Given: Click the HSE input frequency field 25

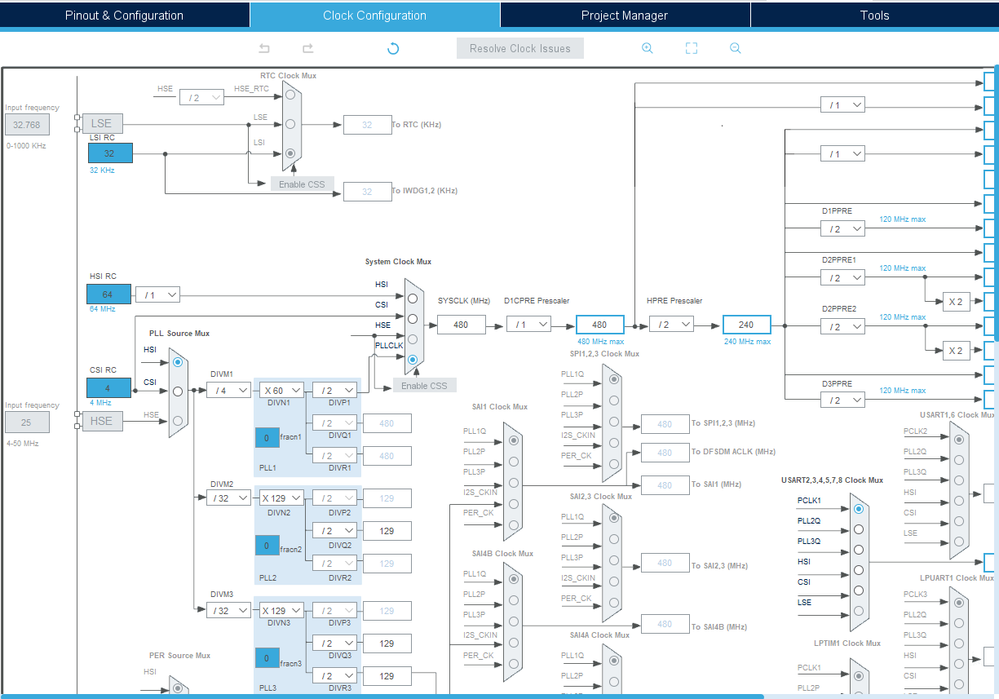Looking at the screenshot, I should (x=27, y=422).
